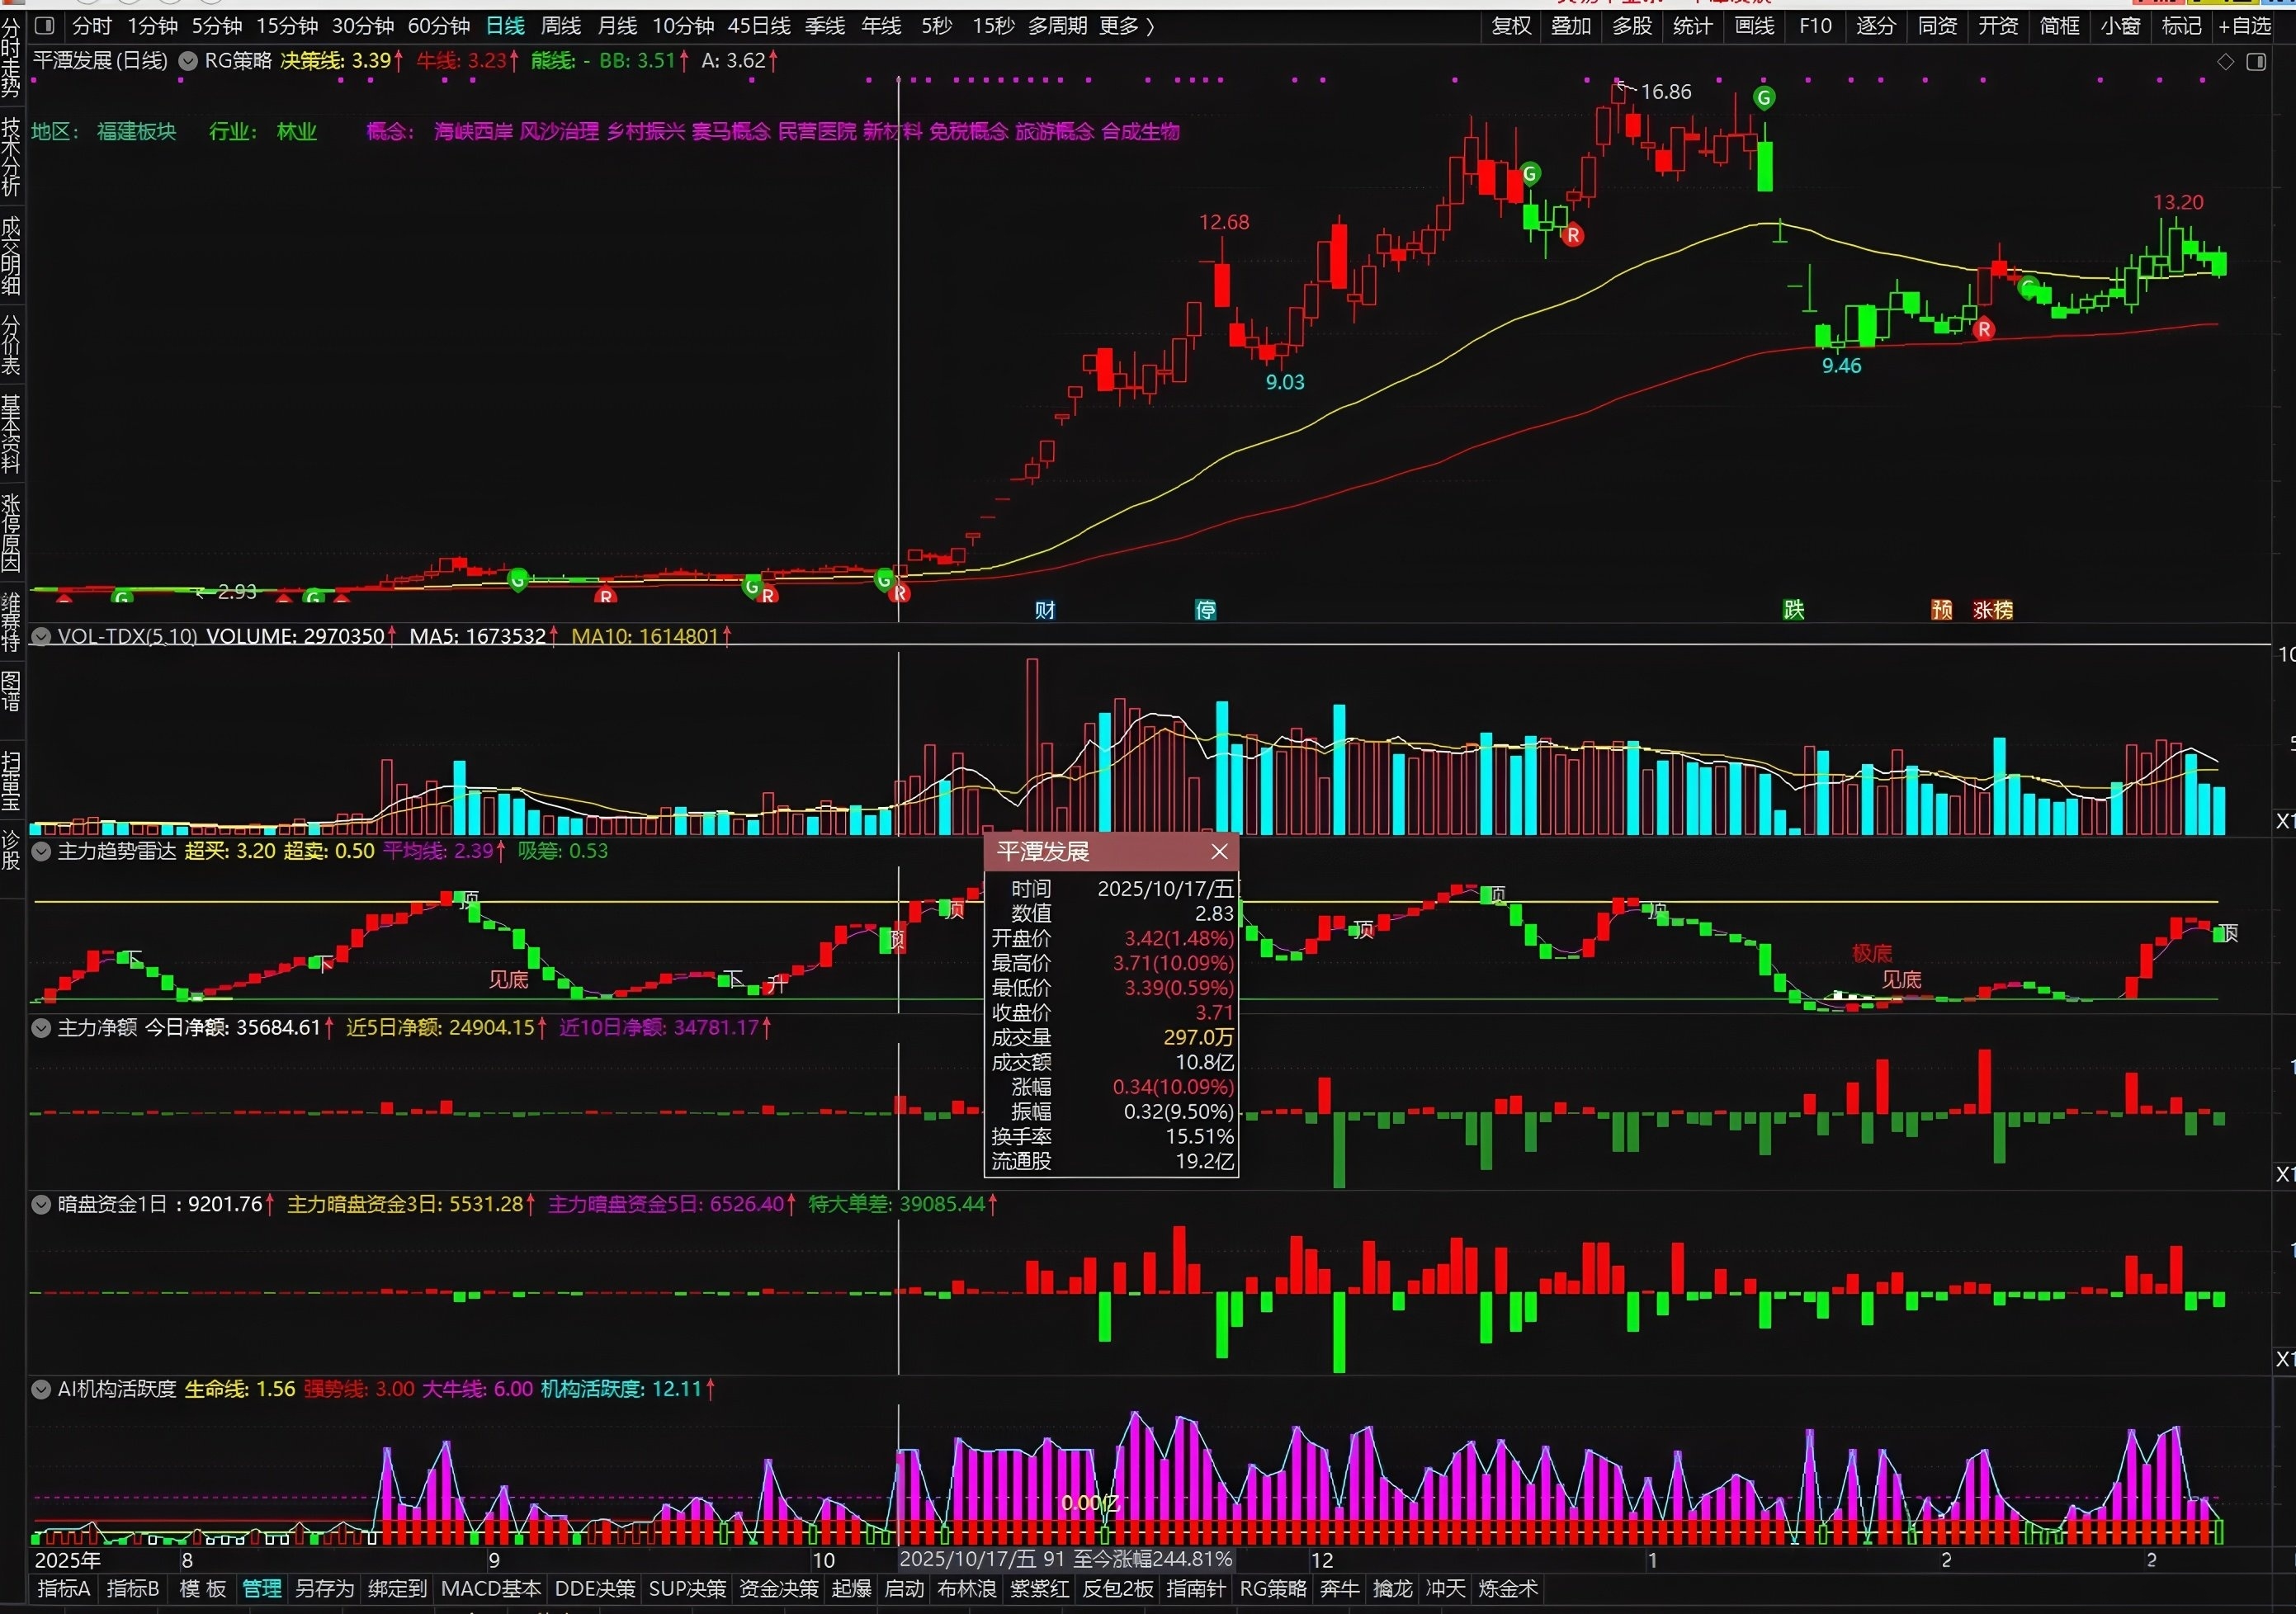This screenshot has width=2296, height=1614.
Task: Click the diamond icon at chart top-right
Action: click(2226, 62)
